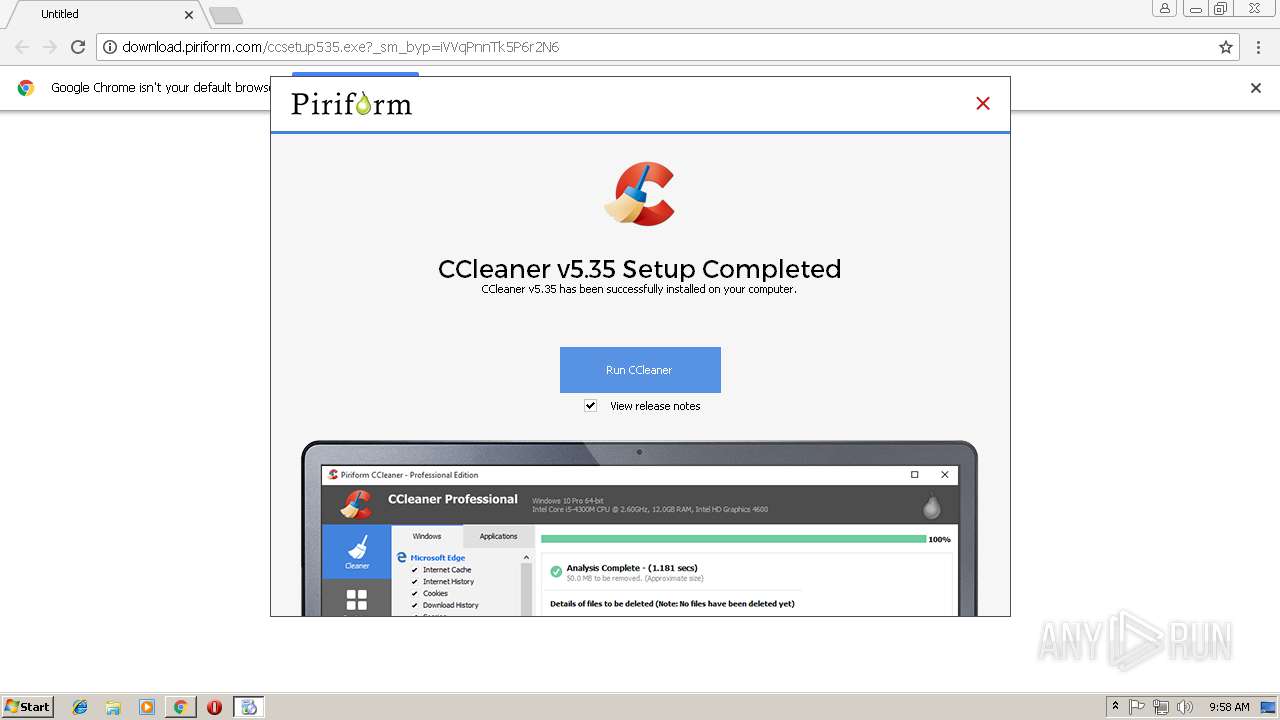Screen dimensions: 1280x720
Task: Click the Run CCleaner button
Action: tap(640, 370)
